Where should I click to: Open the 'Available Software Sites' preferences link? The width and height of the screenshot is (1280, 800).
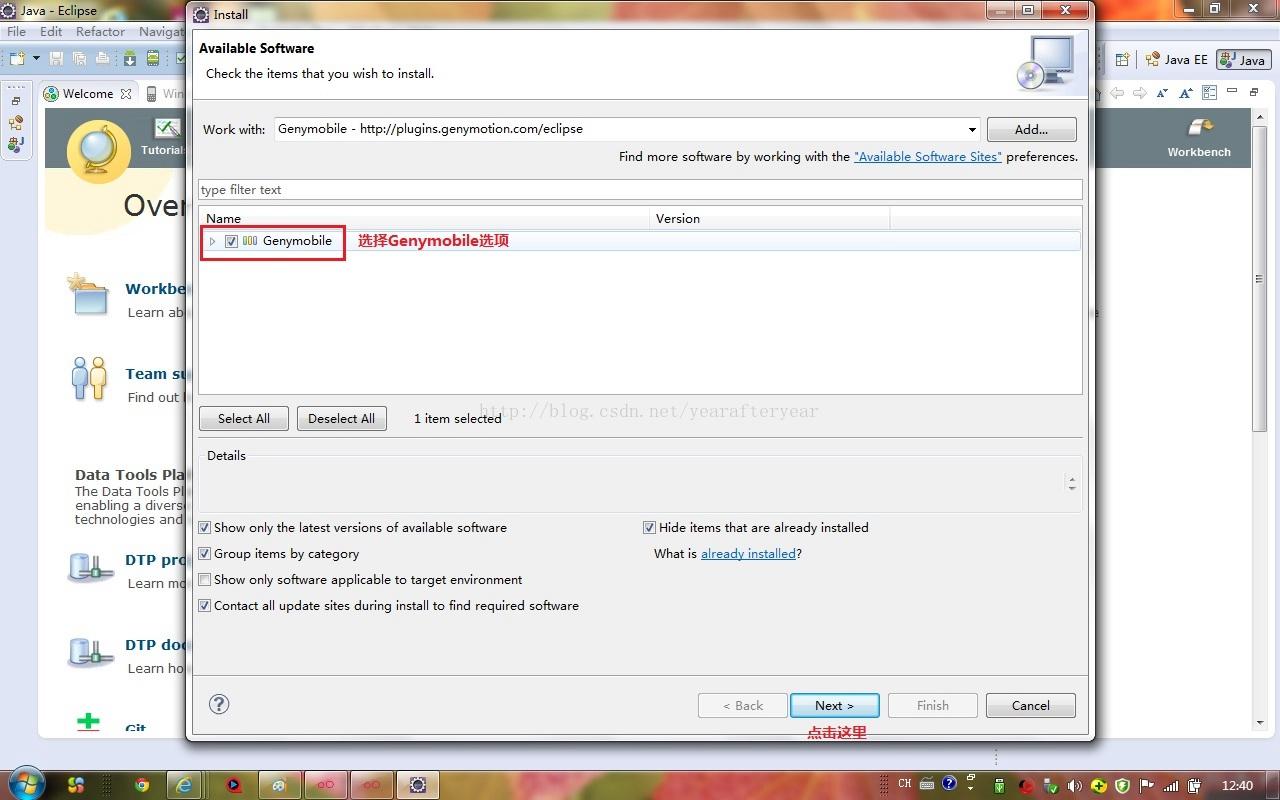(x=927, y=156)
